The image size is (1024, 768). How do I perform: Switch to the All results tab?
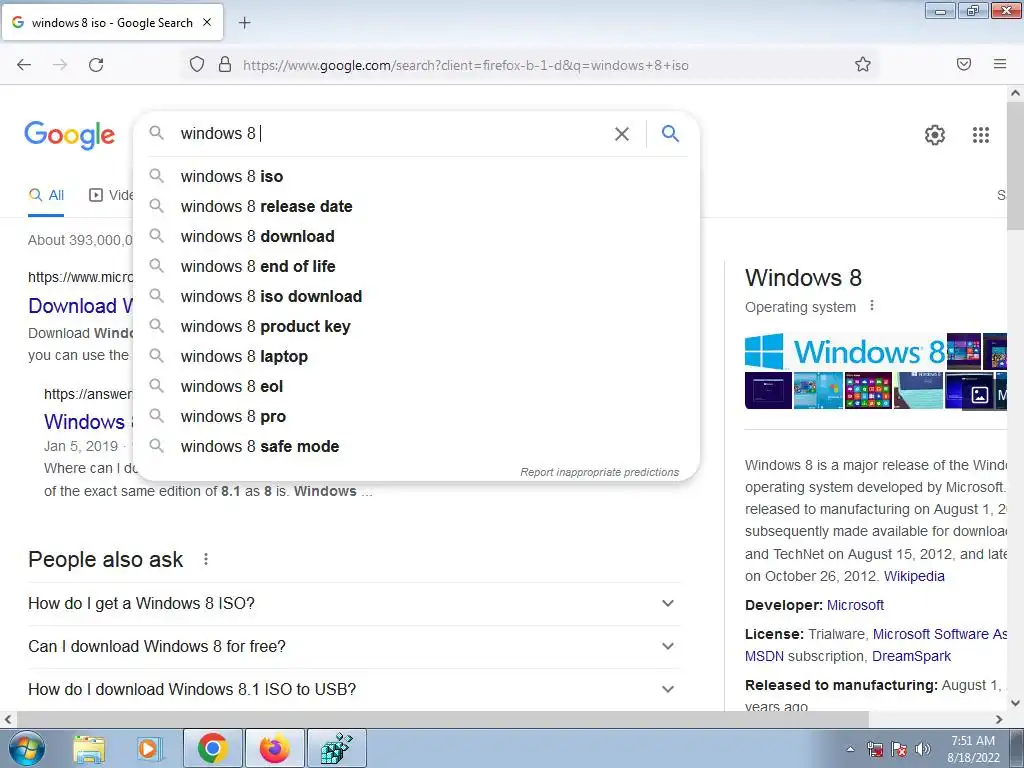pos(46,195)
